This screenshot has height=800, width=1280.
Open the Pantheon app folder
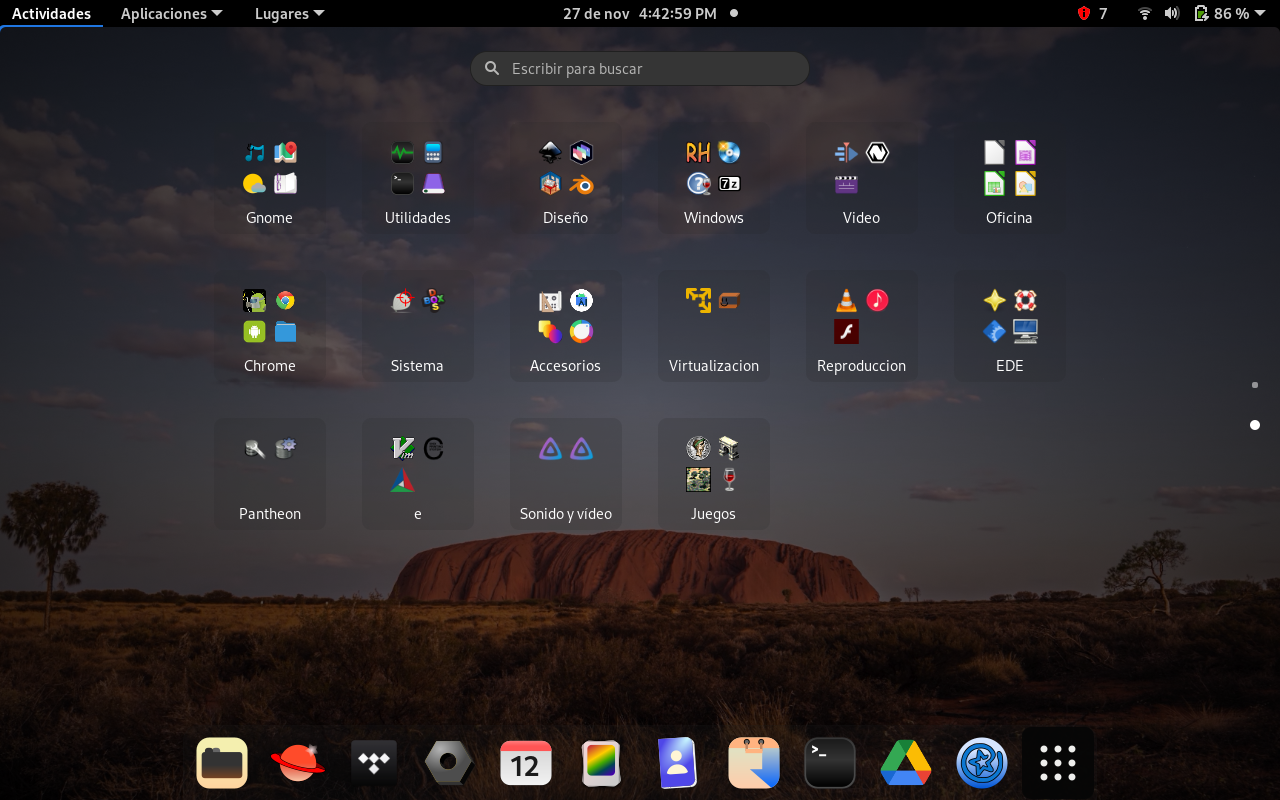click(x=270, y=474)
